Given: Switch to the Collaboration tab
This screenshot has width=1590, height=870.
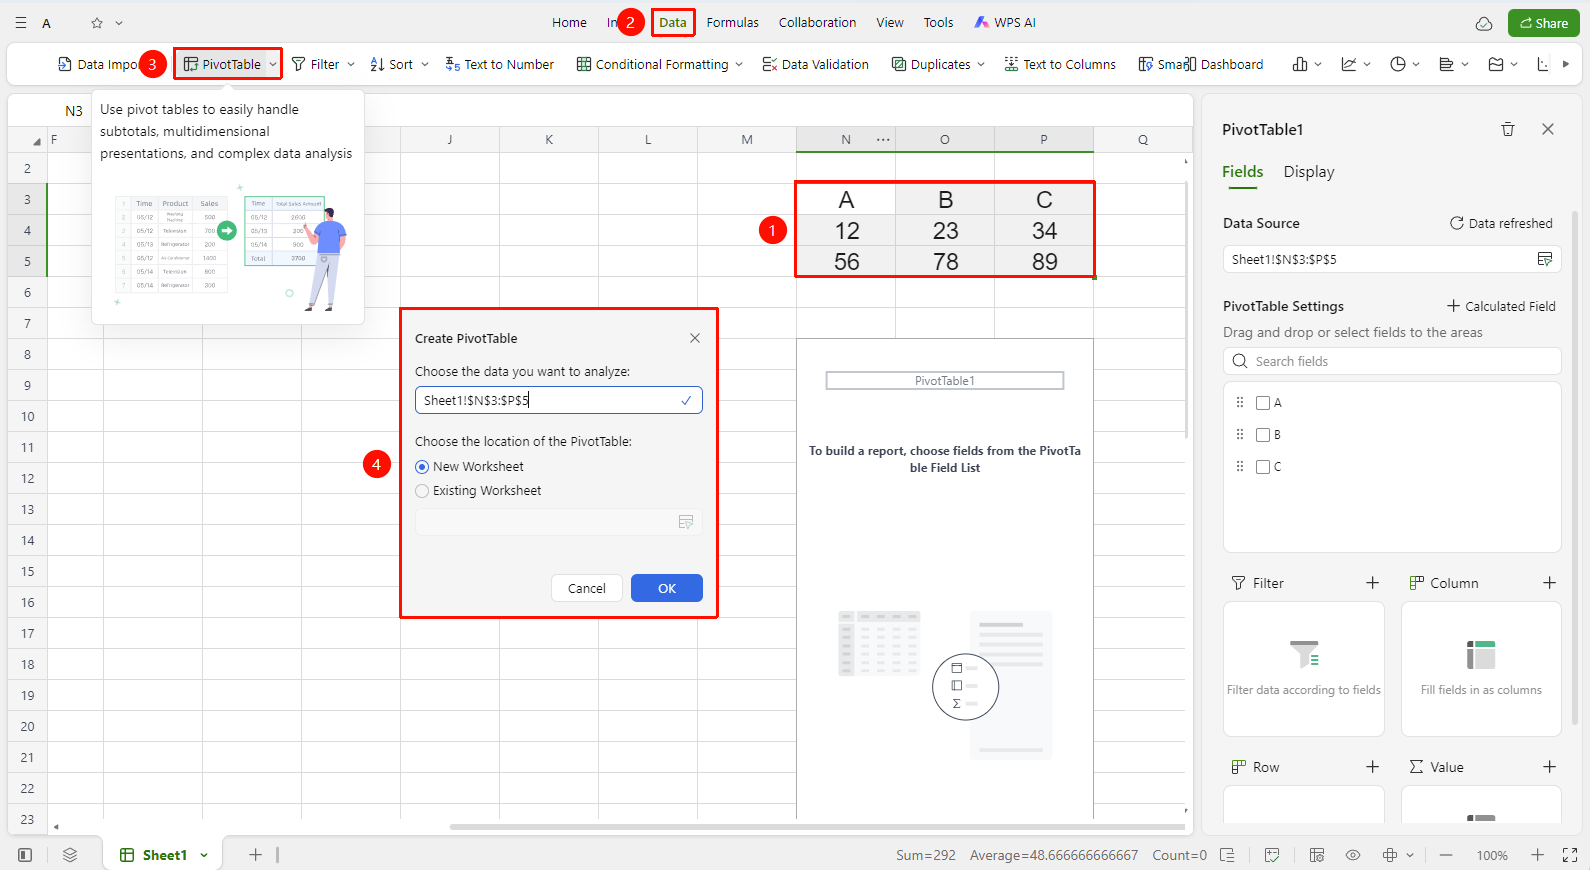Looking at the screenshot, I should tap(817, 23).
